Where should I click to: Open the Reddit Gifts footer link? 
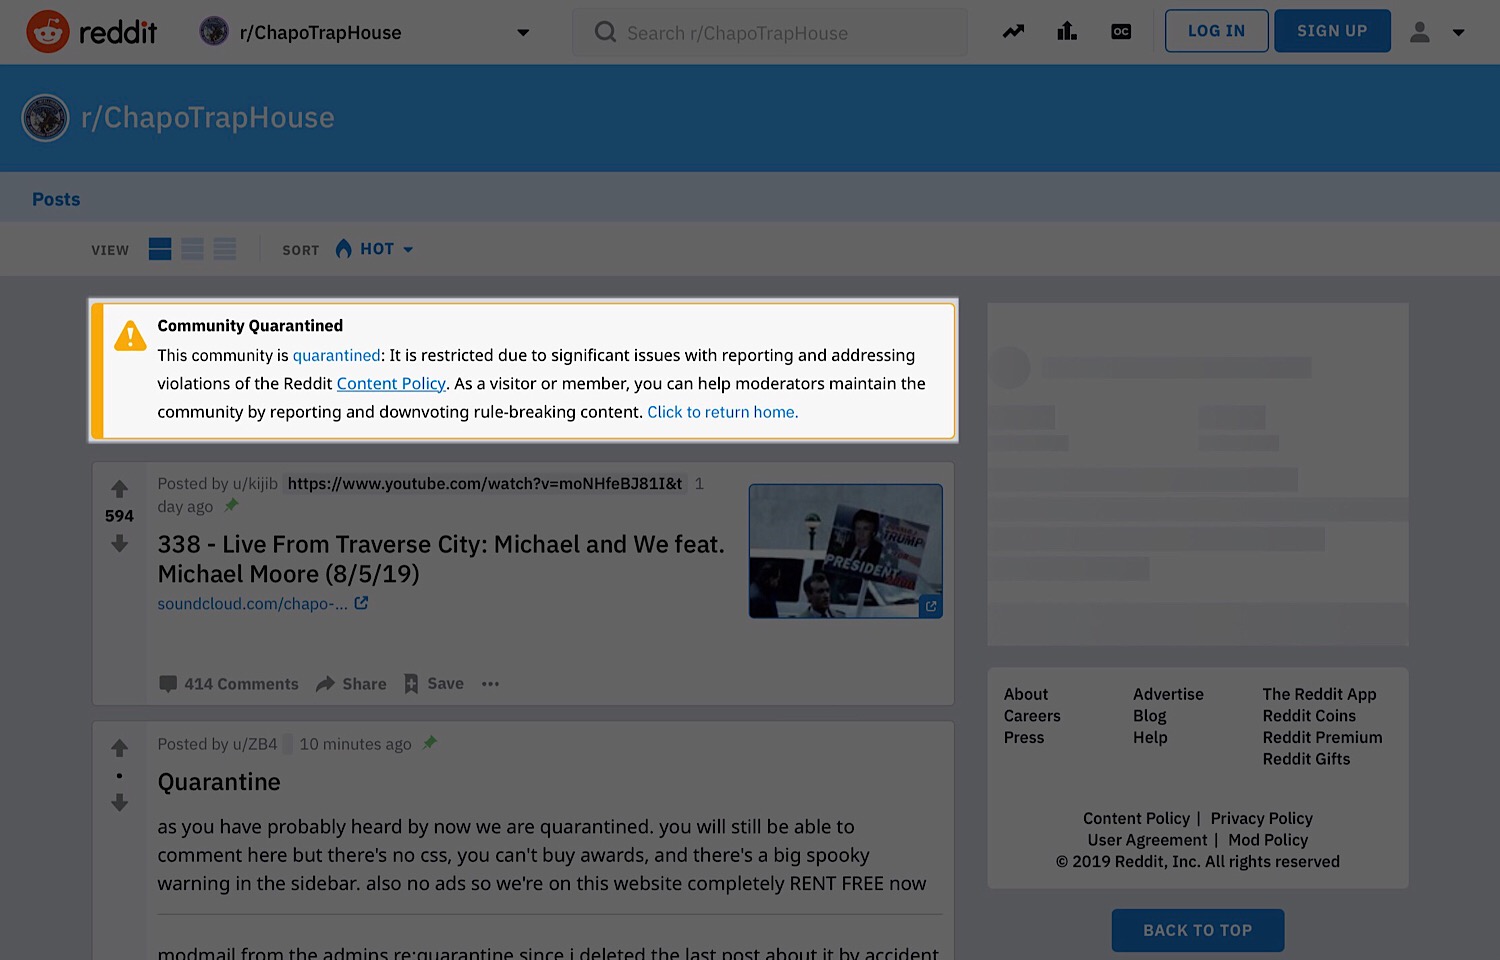[1306, 759]
